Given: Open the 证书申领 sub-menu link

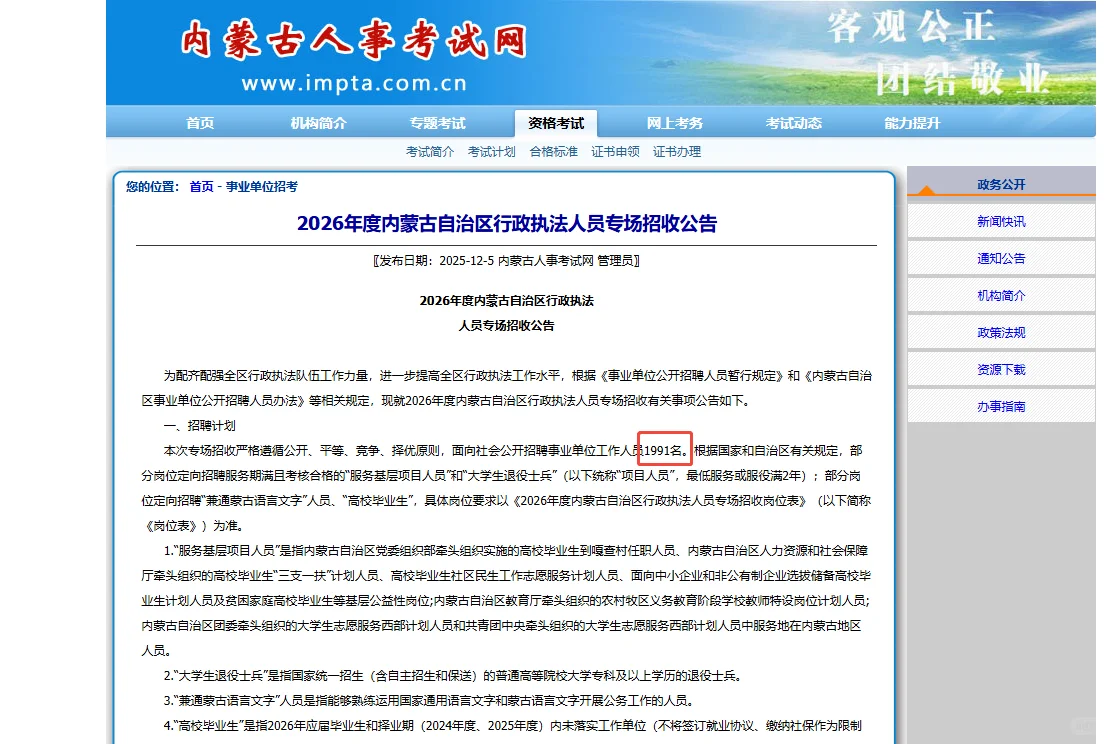Looking at the screenshot, I should pyautogui.click(x=615, y=151).
